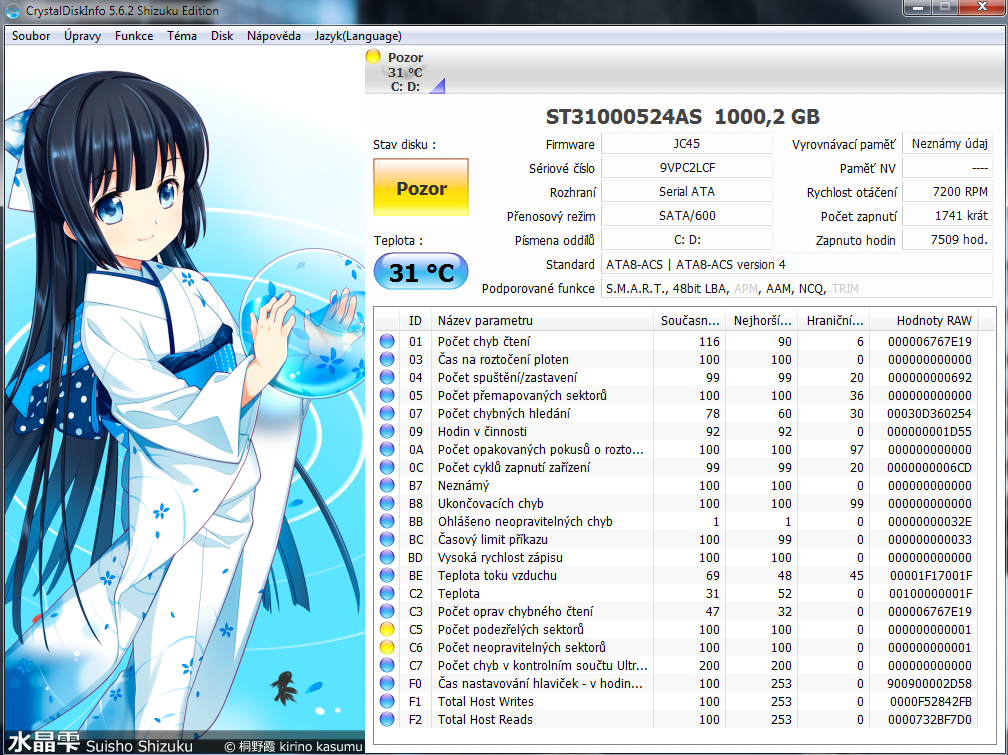Click the ST31000524AS 1000,2 GB disk title
This screenshot has width=1008, height=755.
(683, 116)
